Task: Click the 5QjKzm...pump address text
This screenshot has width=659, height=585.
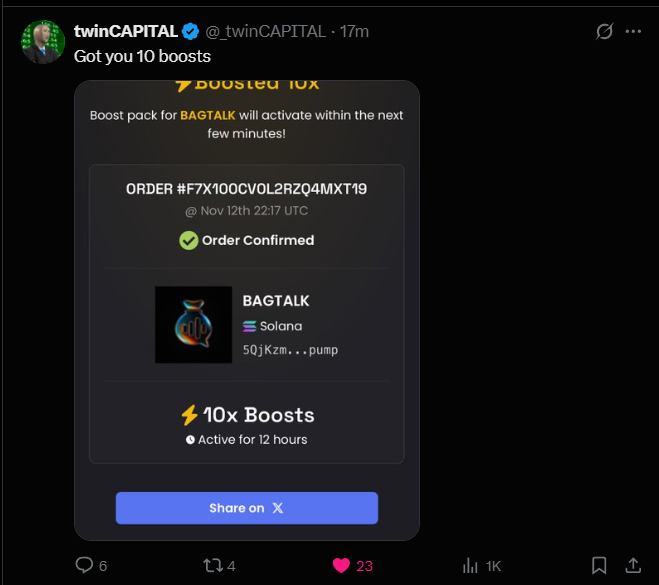Action: tap(290, 350)
